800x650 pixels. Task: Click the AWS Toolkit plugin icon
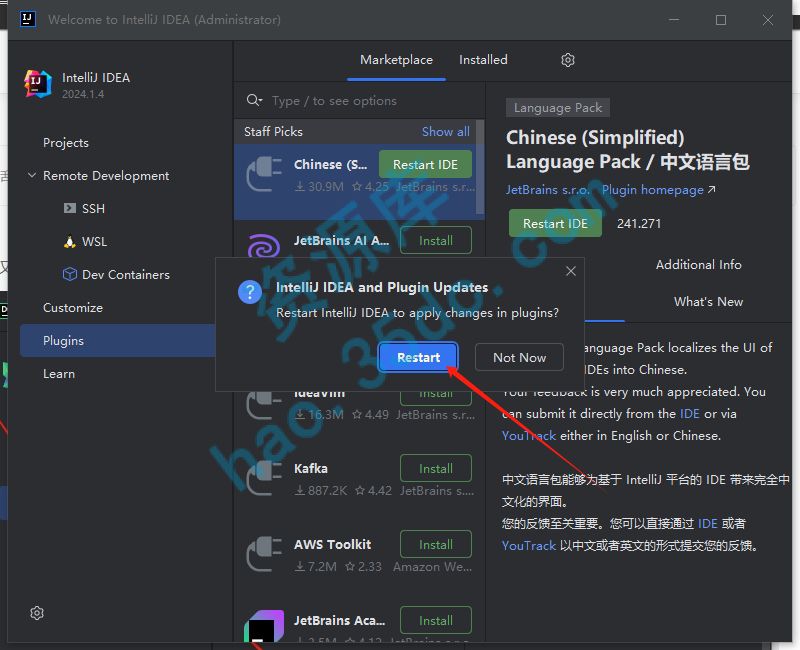coord(264,554)
